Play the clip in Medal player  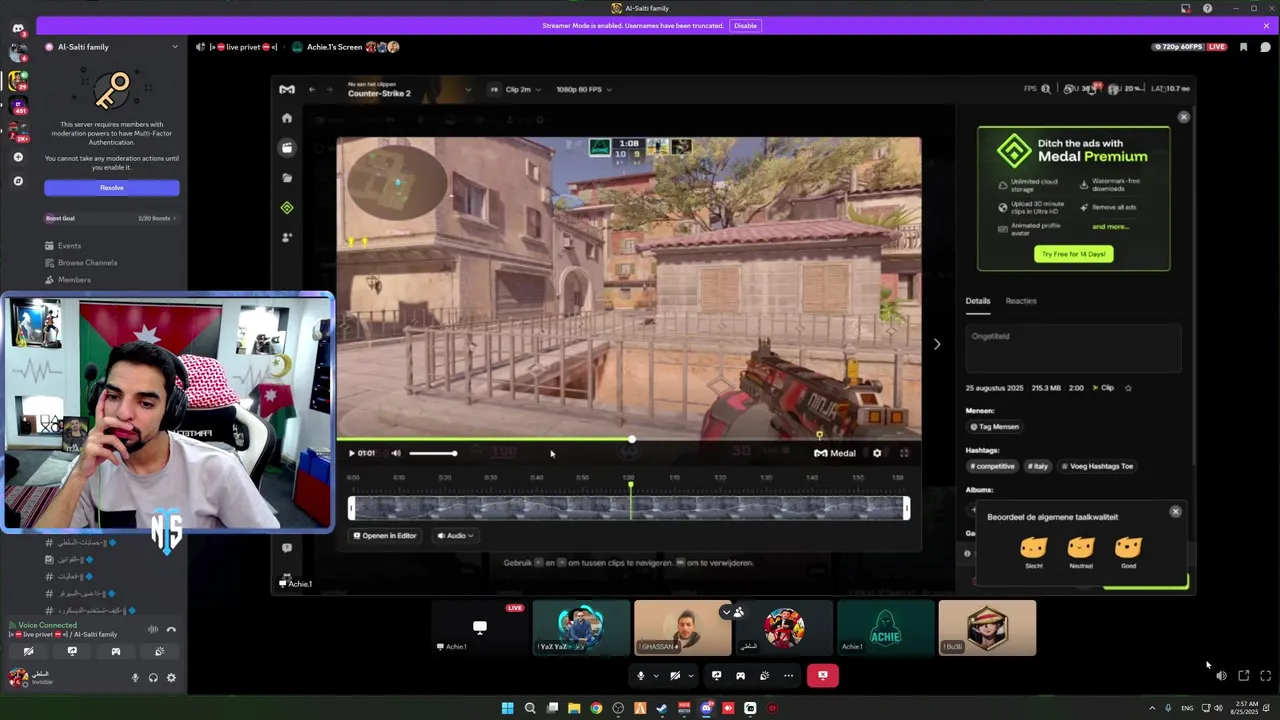point(352,453)
